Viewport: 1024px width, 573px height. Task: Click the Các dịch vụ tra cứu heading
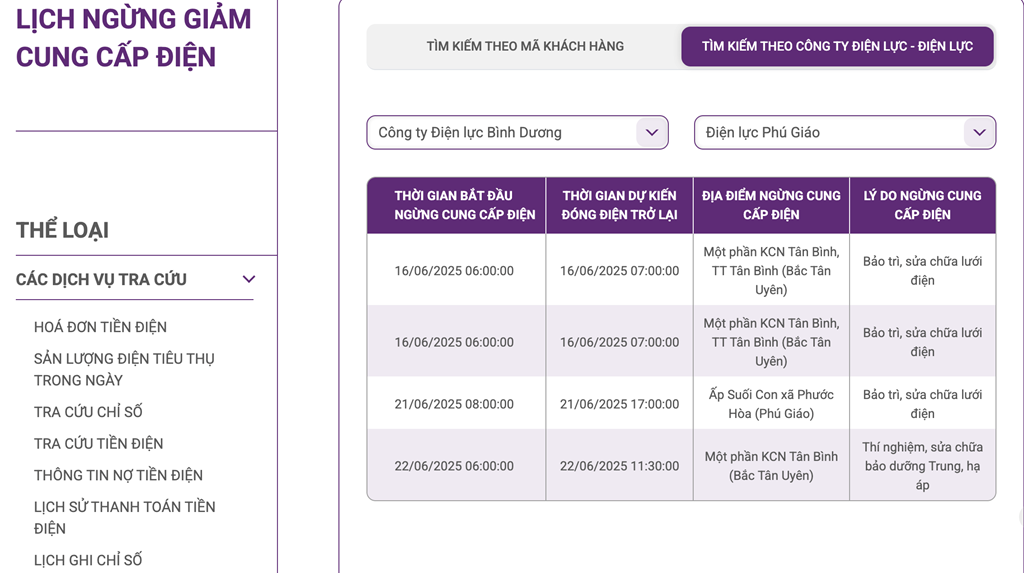[x=101, y=279]
